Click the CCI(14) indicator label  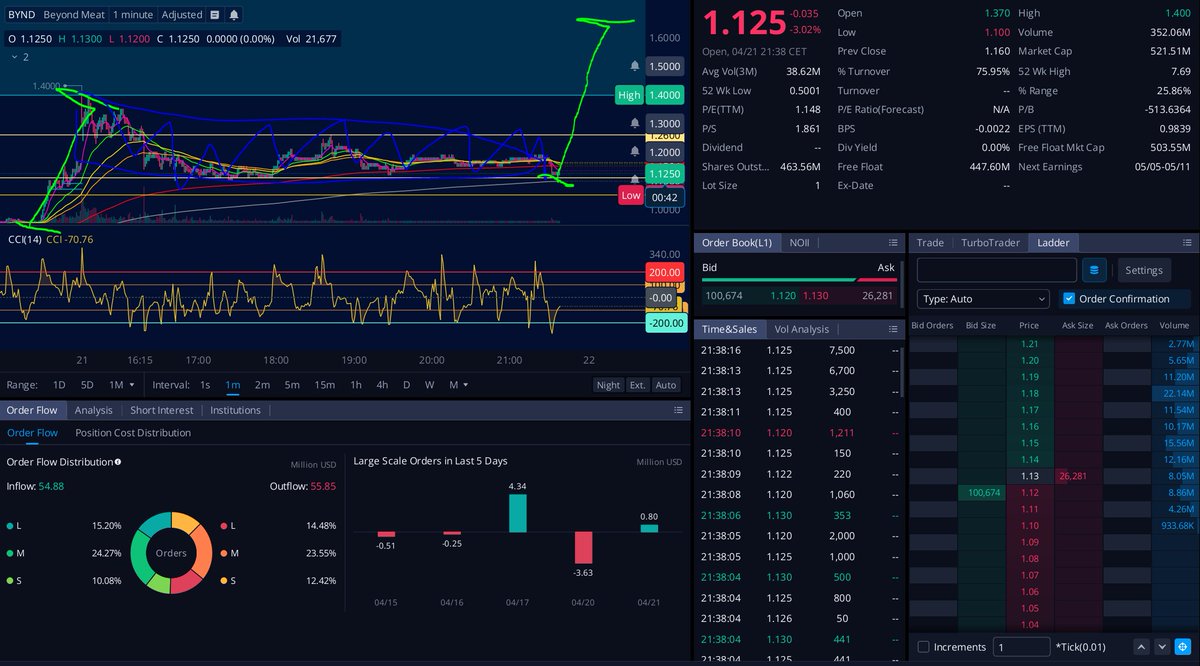(24, 239)
